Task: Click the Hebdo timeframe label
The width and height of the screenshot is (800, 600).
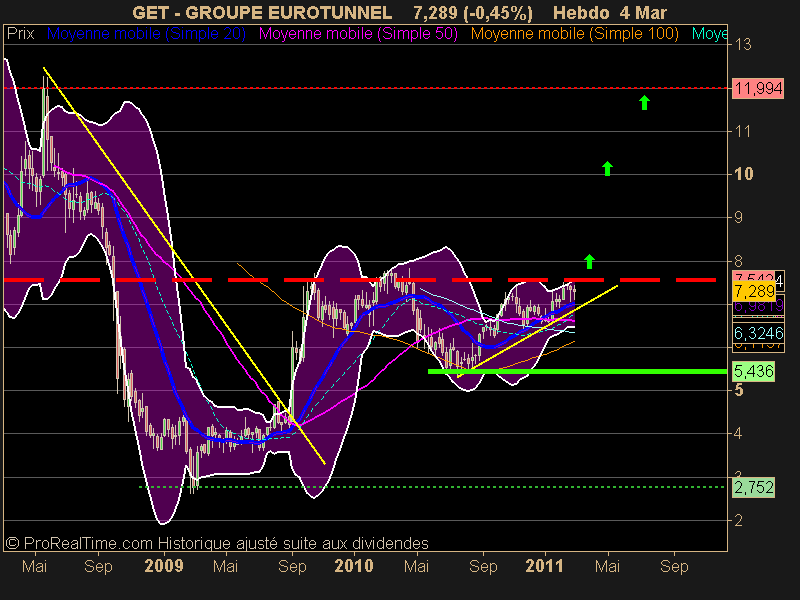Action: pyautogui.click(x=581, y=12)
